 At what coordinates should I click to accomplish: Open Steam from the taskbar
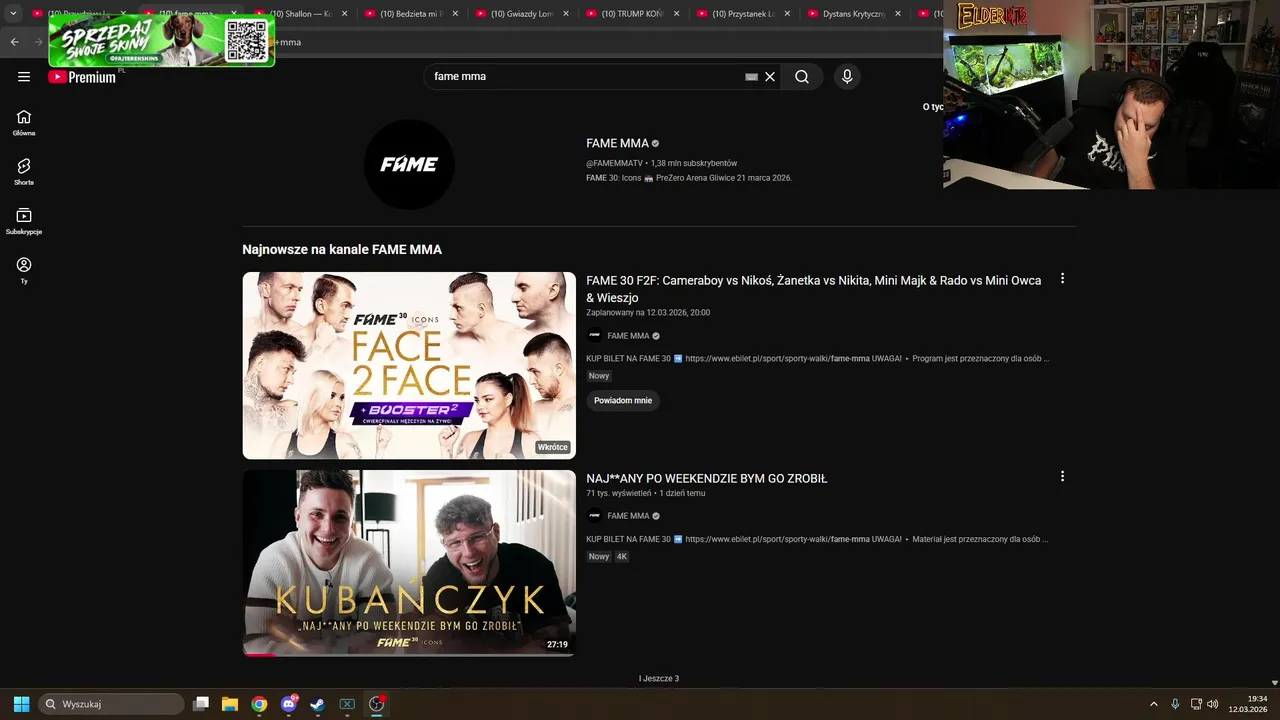pos(317,704)
